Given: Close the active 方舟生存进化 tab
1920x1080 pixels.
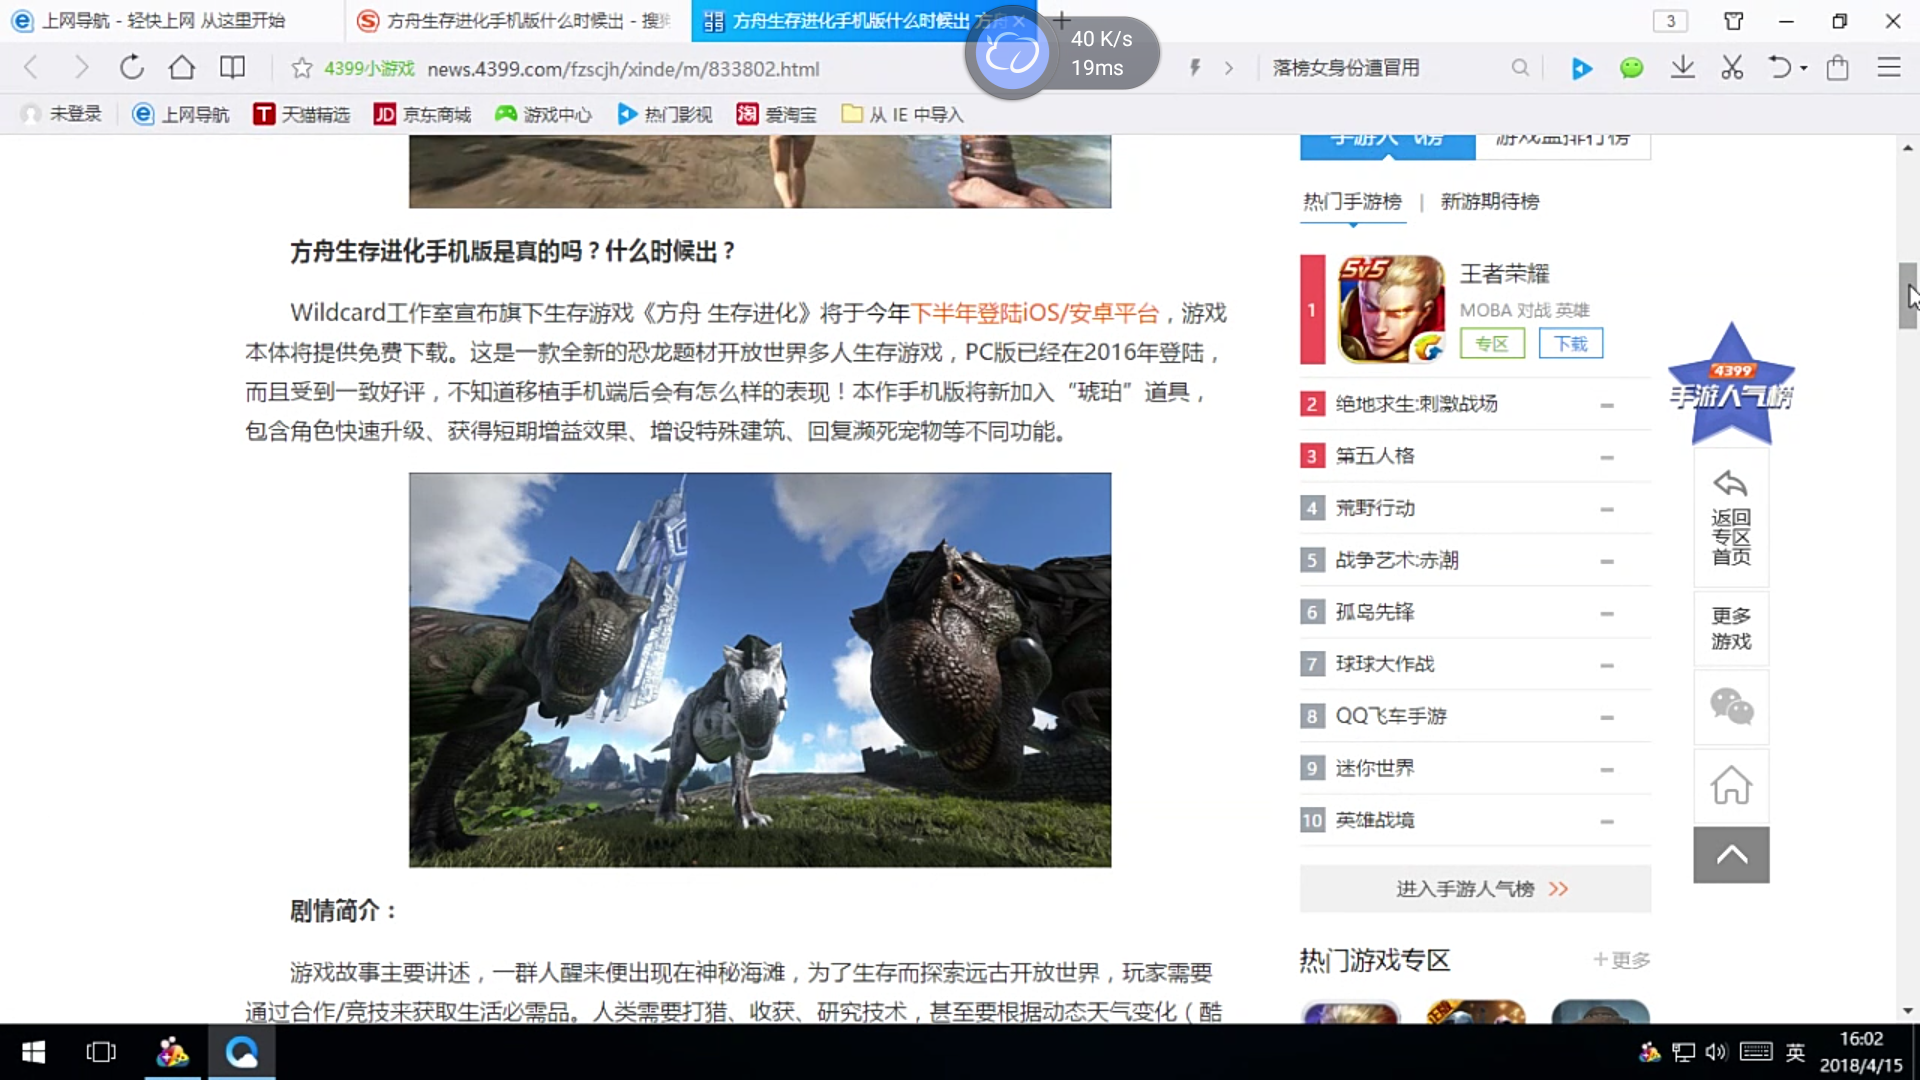Looking at the screenshot, I should click(1018, 21).
